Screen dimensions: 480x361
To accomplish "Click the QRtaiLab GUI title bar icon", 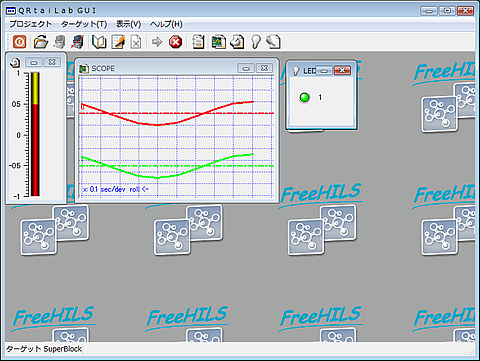I will (11, 11).
